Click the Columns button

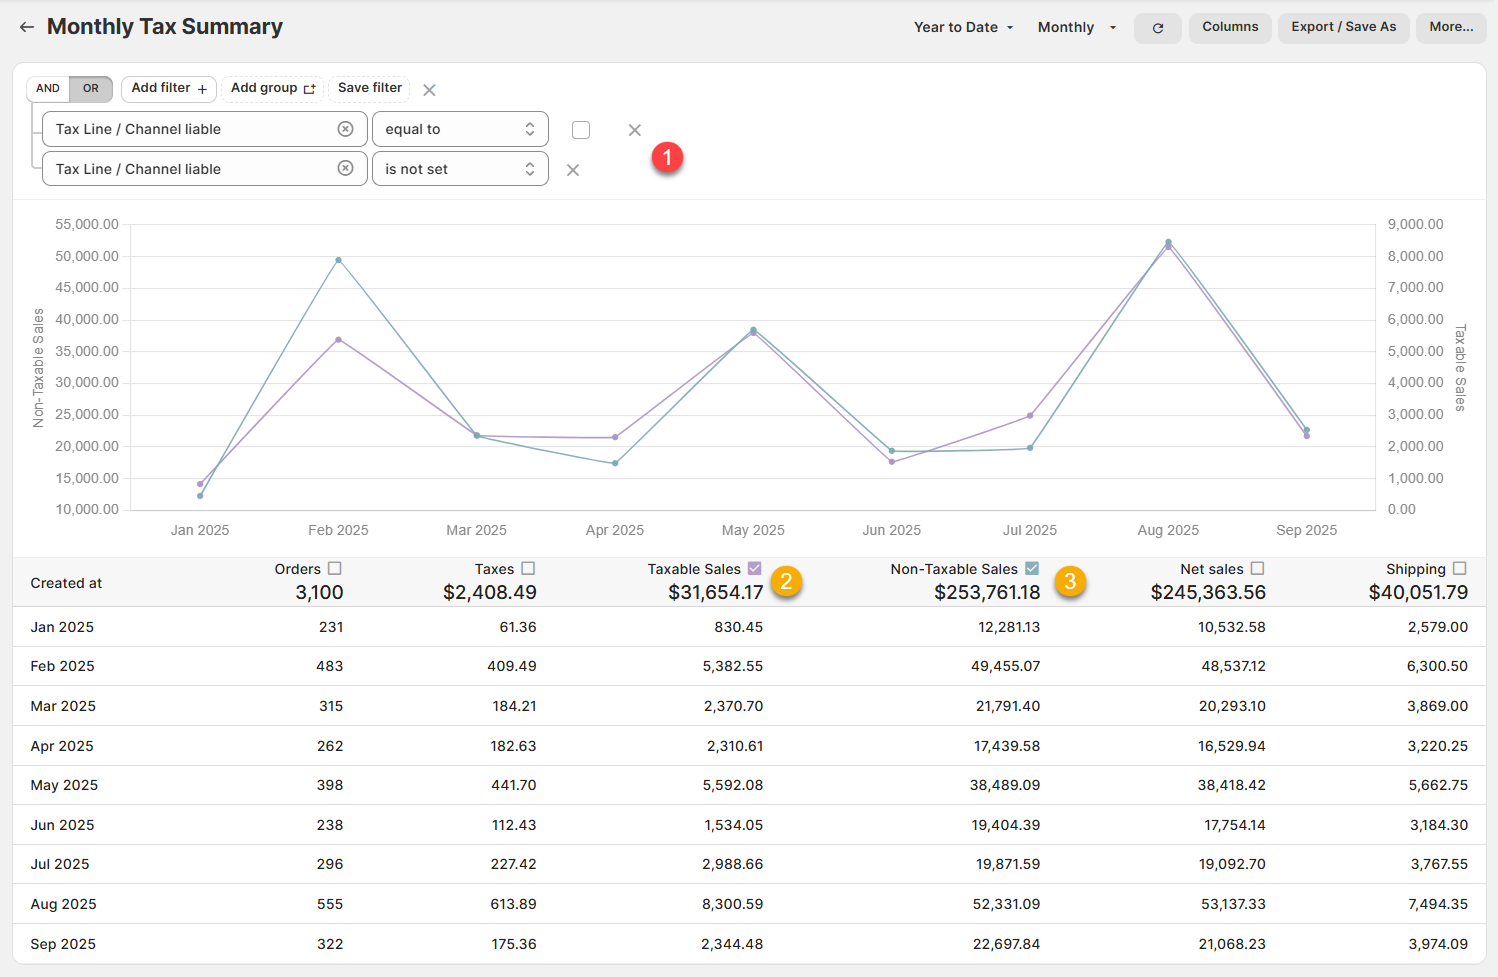[x=1229, y=27]
